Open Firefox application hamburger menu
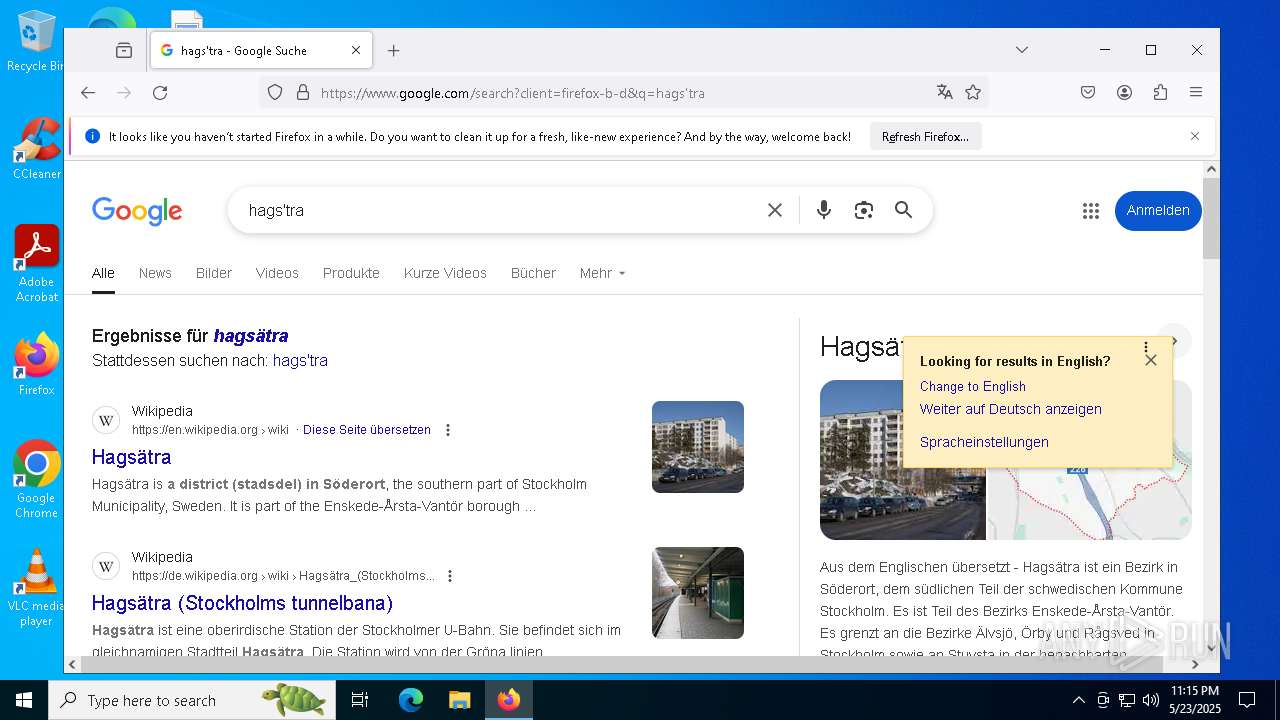This screenshot has width=1280, height=720. coord(1196,93)
